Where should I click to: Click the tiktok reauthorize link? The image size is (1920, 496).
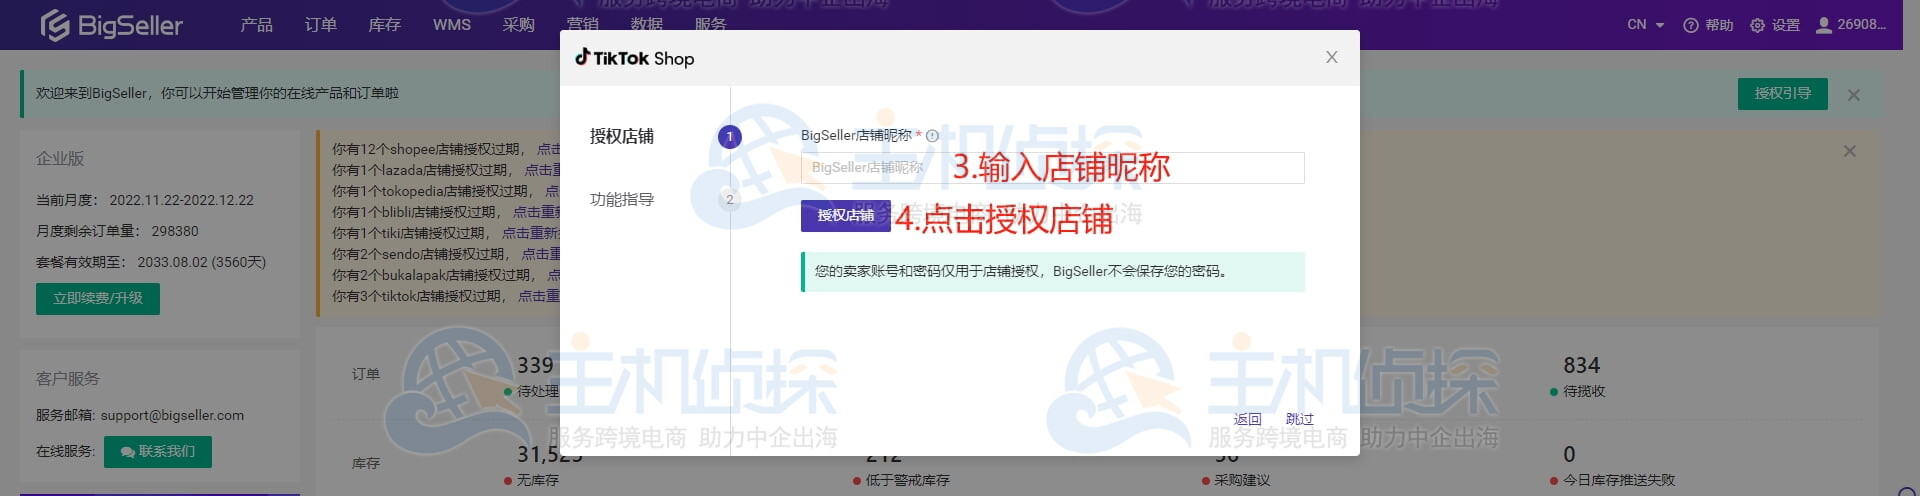click(x=539, y=296)
